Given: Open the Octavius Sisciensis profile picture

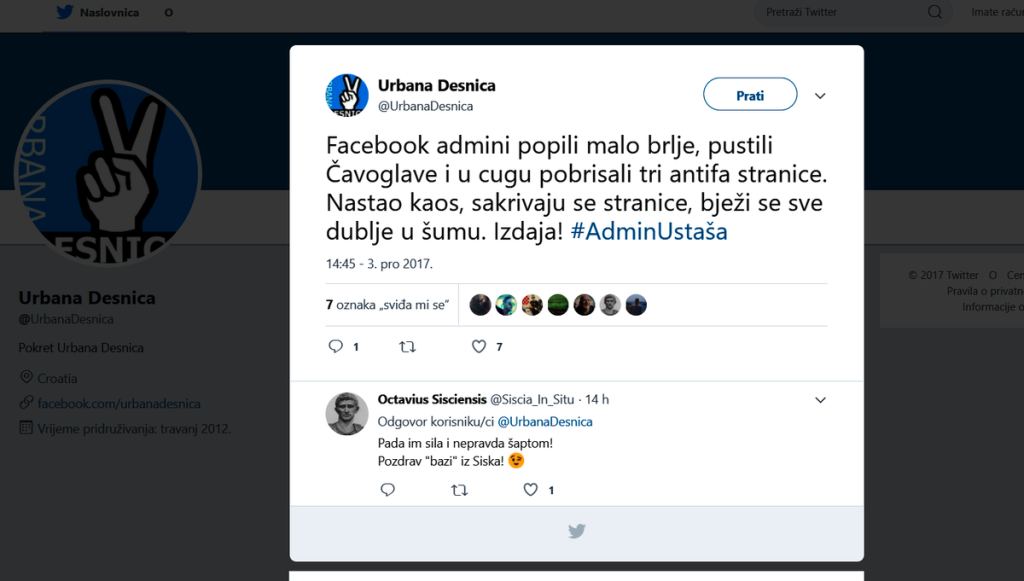Looking at the screenshot, I should click(347, 413).
